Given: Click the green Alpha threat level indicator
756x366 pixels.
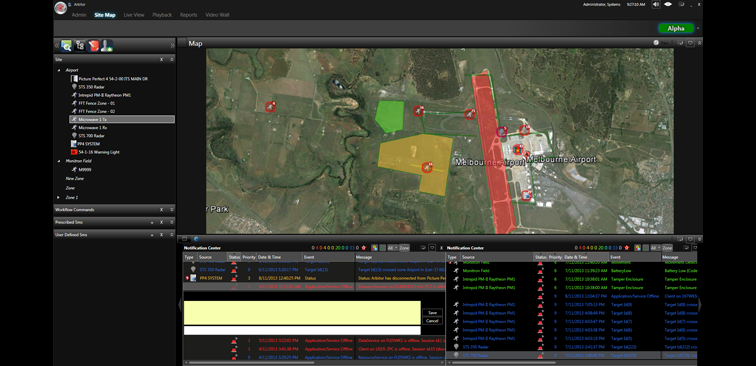Looking at the screenshot, I should point(676,28).
